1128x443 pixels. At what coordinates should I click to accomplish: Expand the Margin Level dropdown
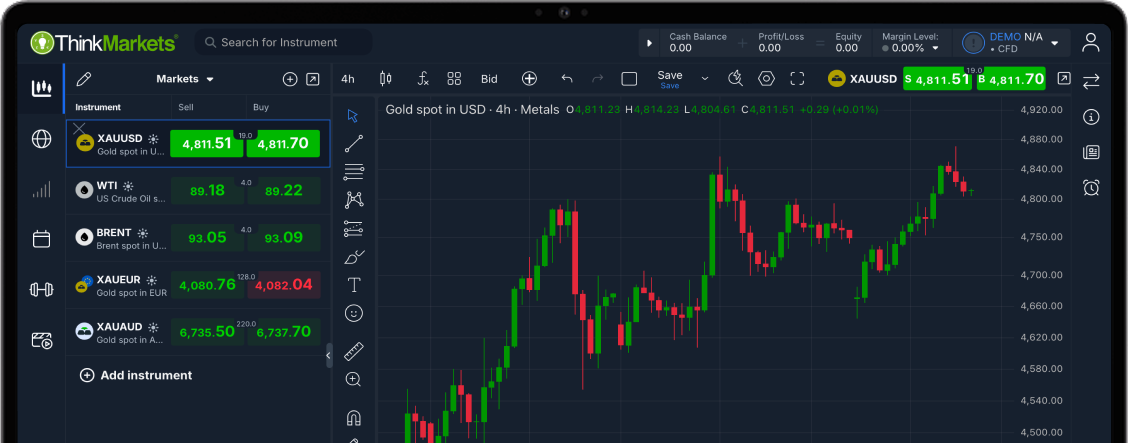[x=936, y=48]
